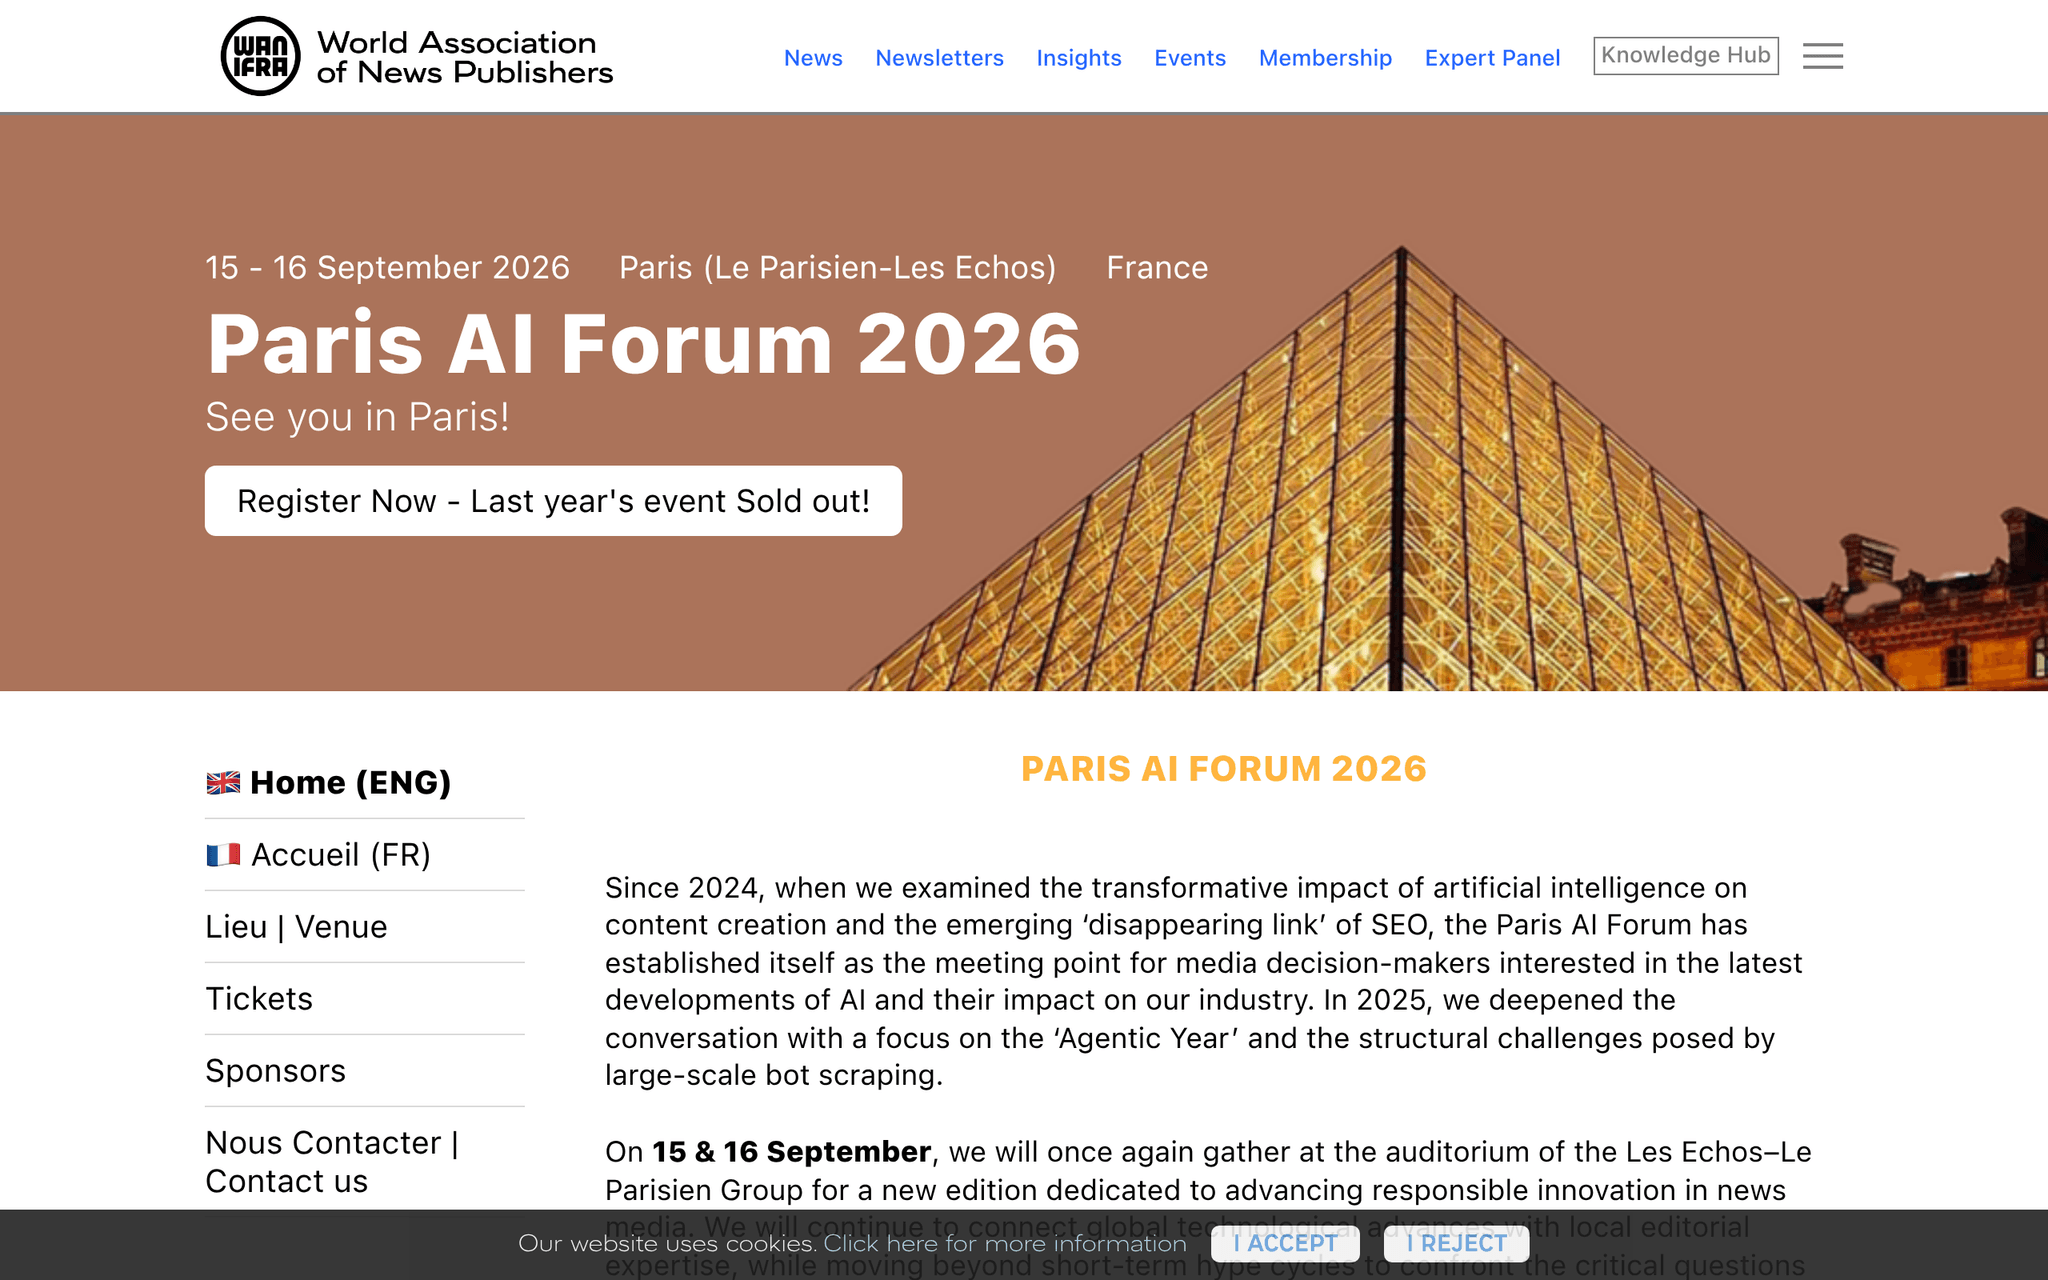This screenshot has height=1280, width=2048.
Task: Select Membership in the top menu
Action: [1325, 58]
